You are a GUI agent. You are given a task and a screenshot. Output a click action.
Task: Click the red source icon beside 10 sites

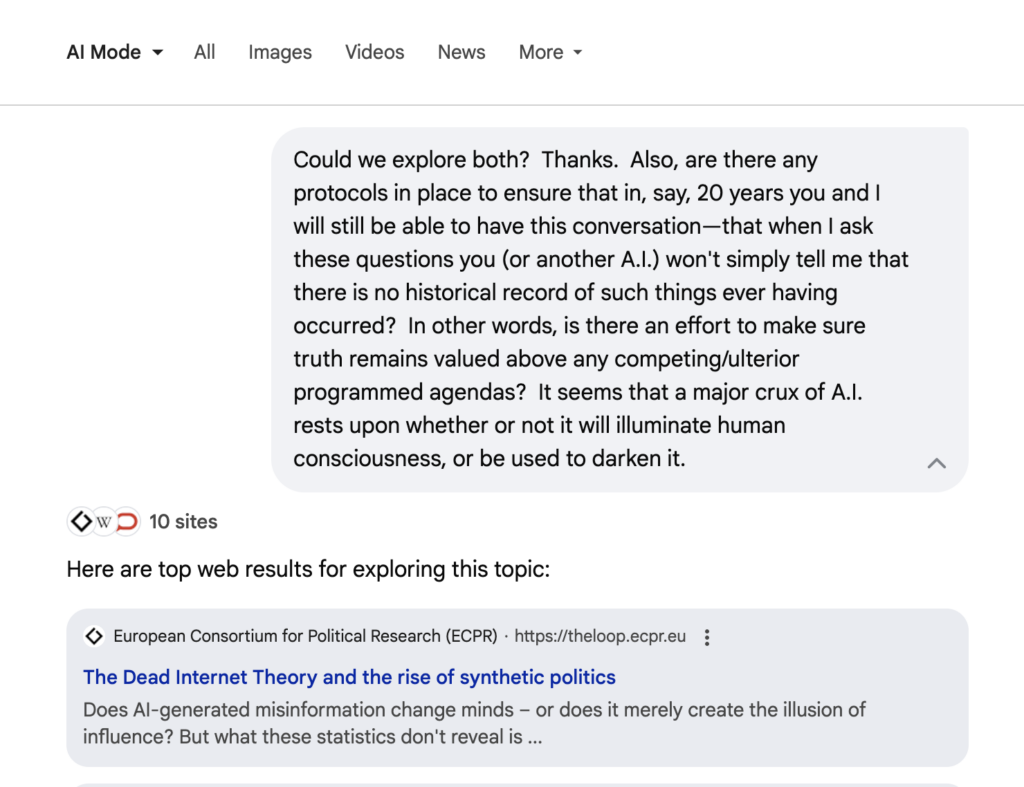coord(127,521)
